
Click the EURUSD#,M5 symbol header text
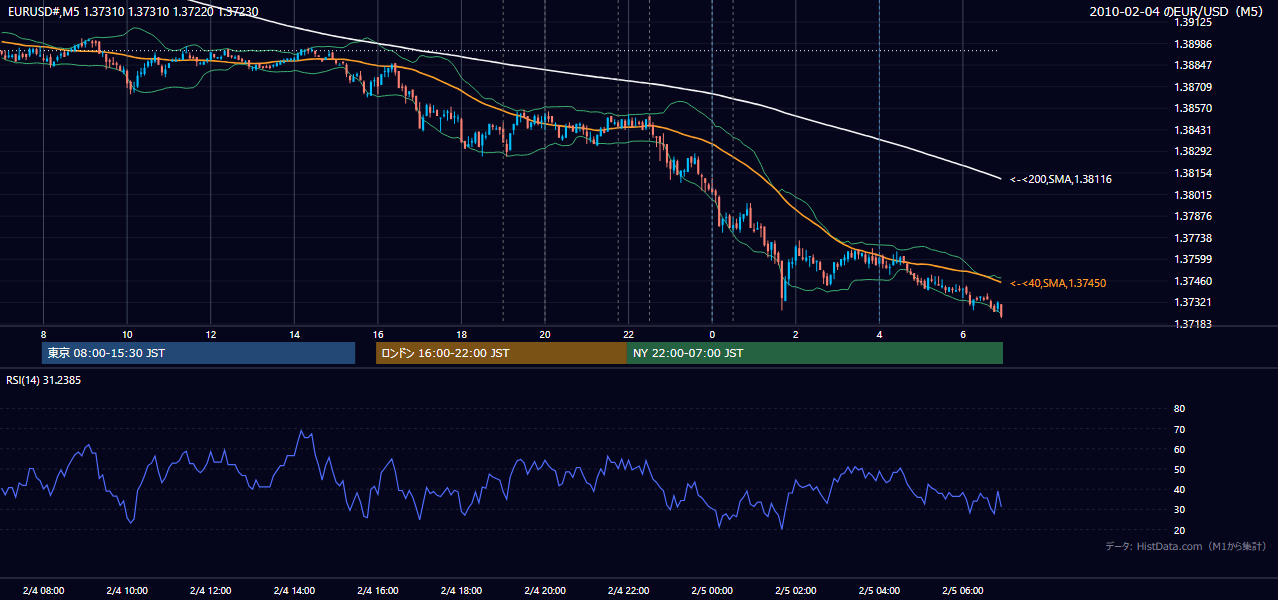pos(132,11)
